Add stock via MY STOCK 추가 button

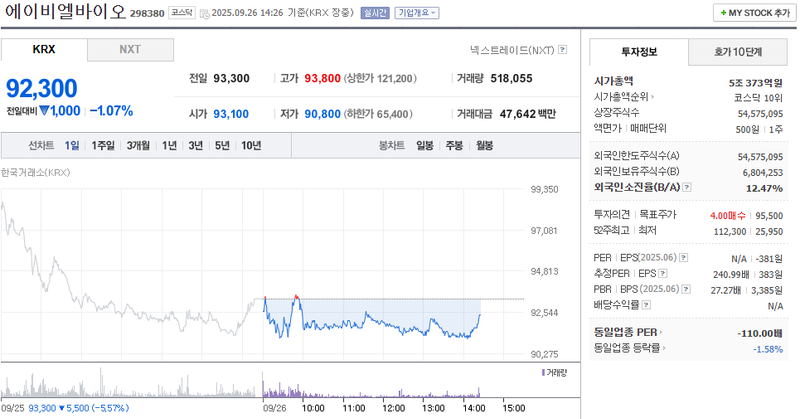tap(755, 13)
